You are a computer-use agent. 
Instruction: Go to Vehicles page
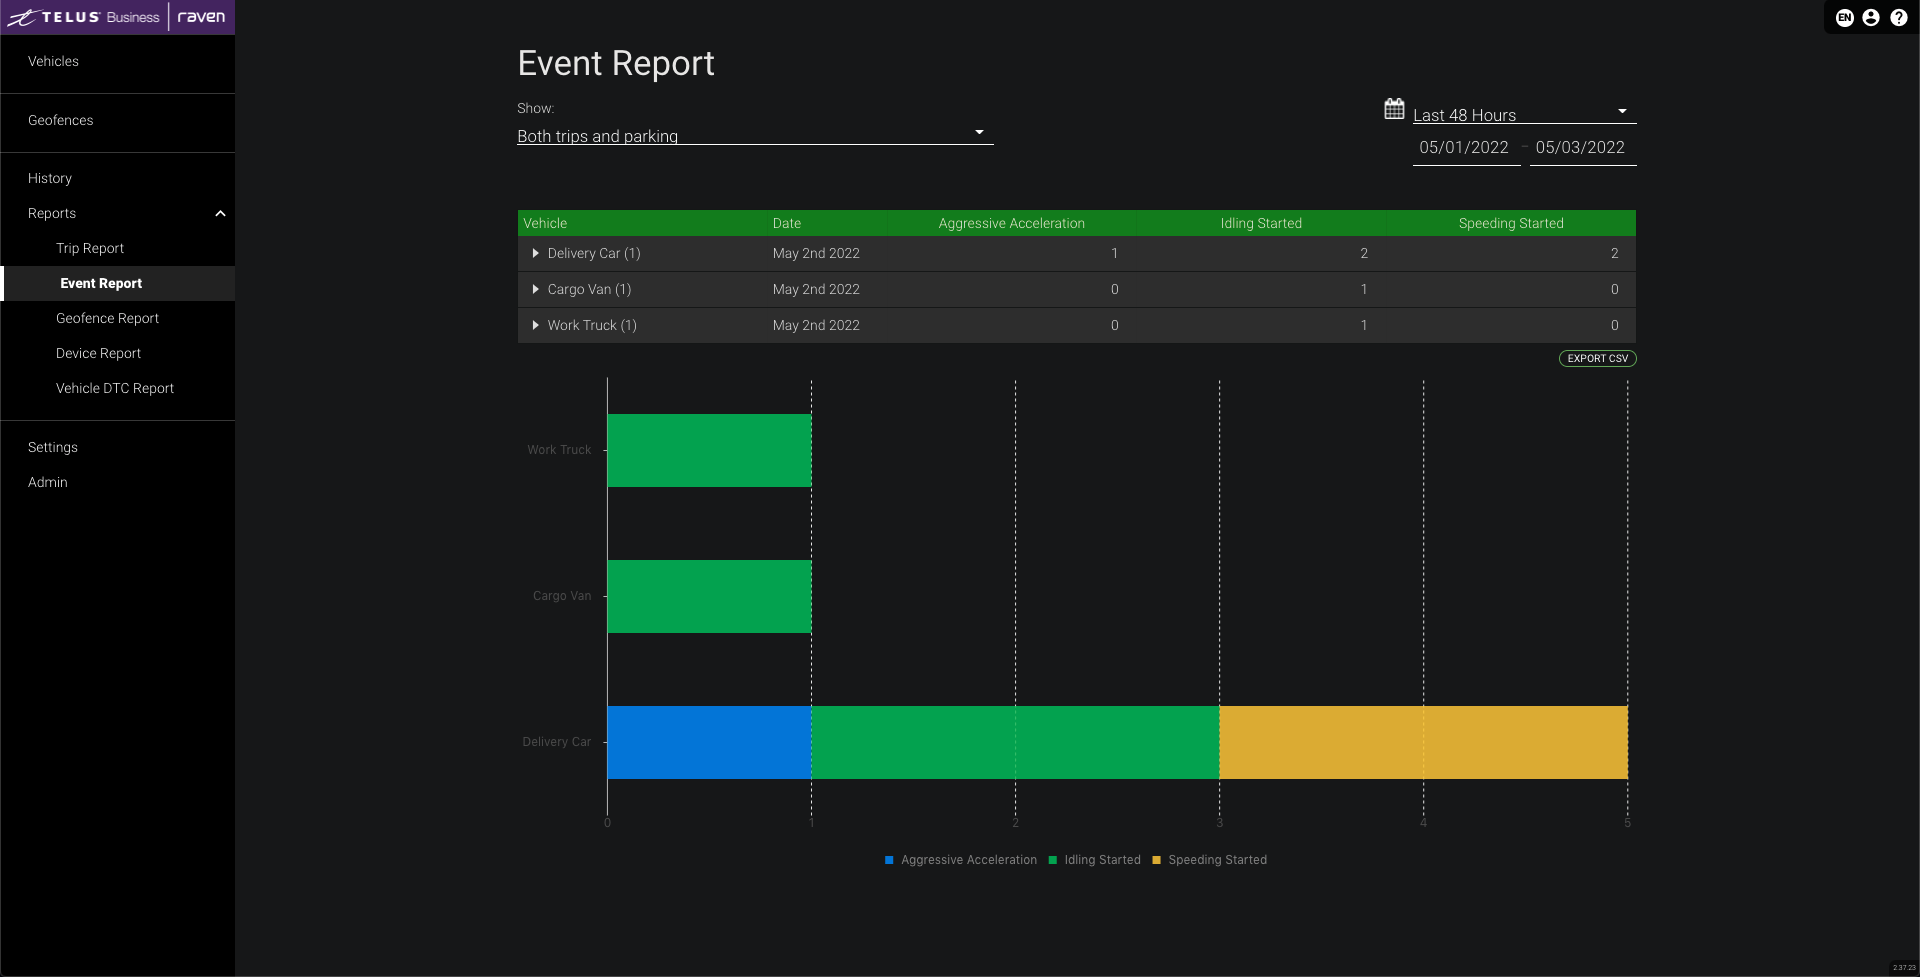pyautogui.click(x=53, y=61)
